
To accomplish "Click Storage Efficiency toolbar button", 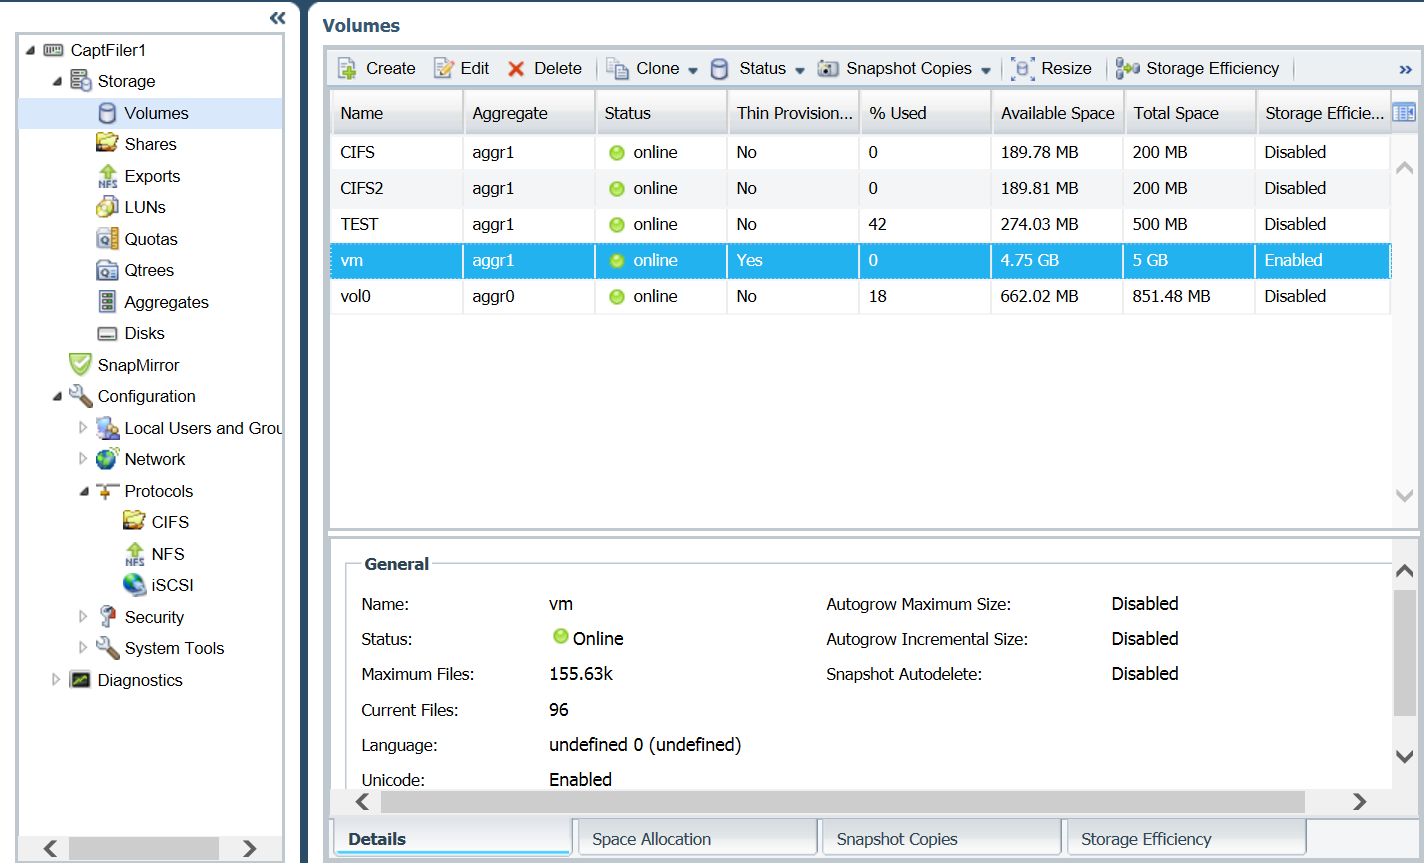I will tap(1198, 68).
